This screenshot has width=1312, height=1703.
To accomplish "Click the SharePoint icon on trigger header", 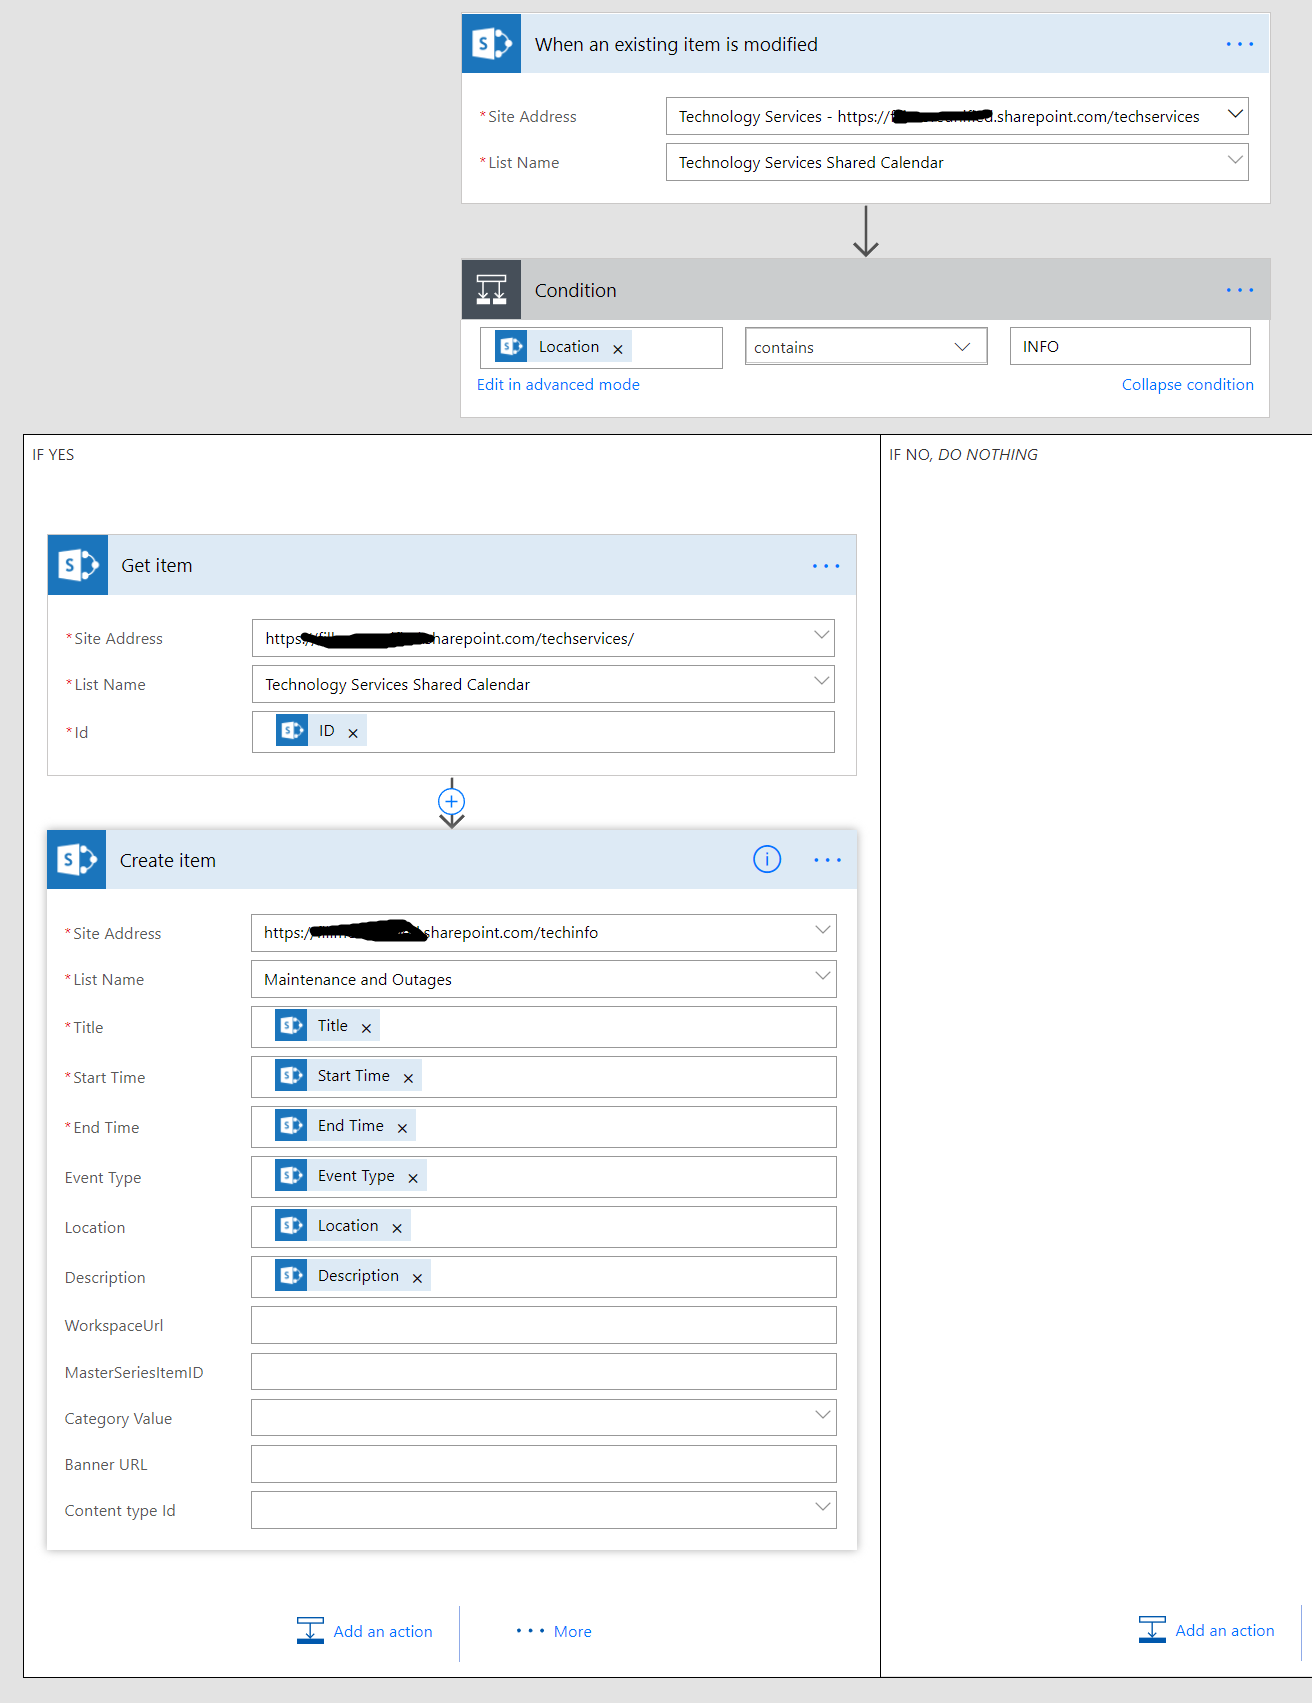I will coord(491,43).
